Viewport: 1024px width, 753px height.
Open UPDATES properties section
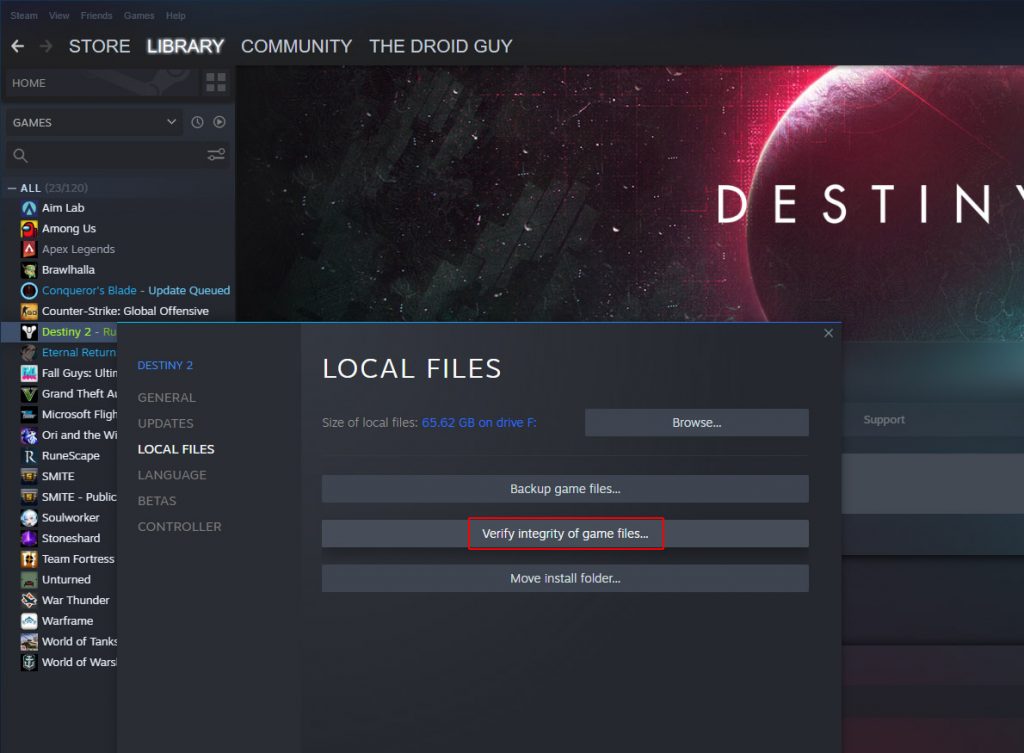[165, 424]
